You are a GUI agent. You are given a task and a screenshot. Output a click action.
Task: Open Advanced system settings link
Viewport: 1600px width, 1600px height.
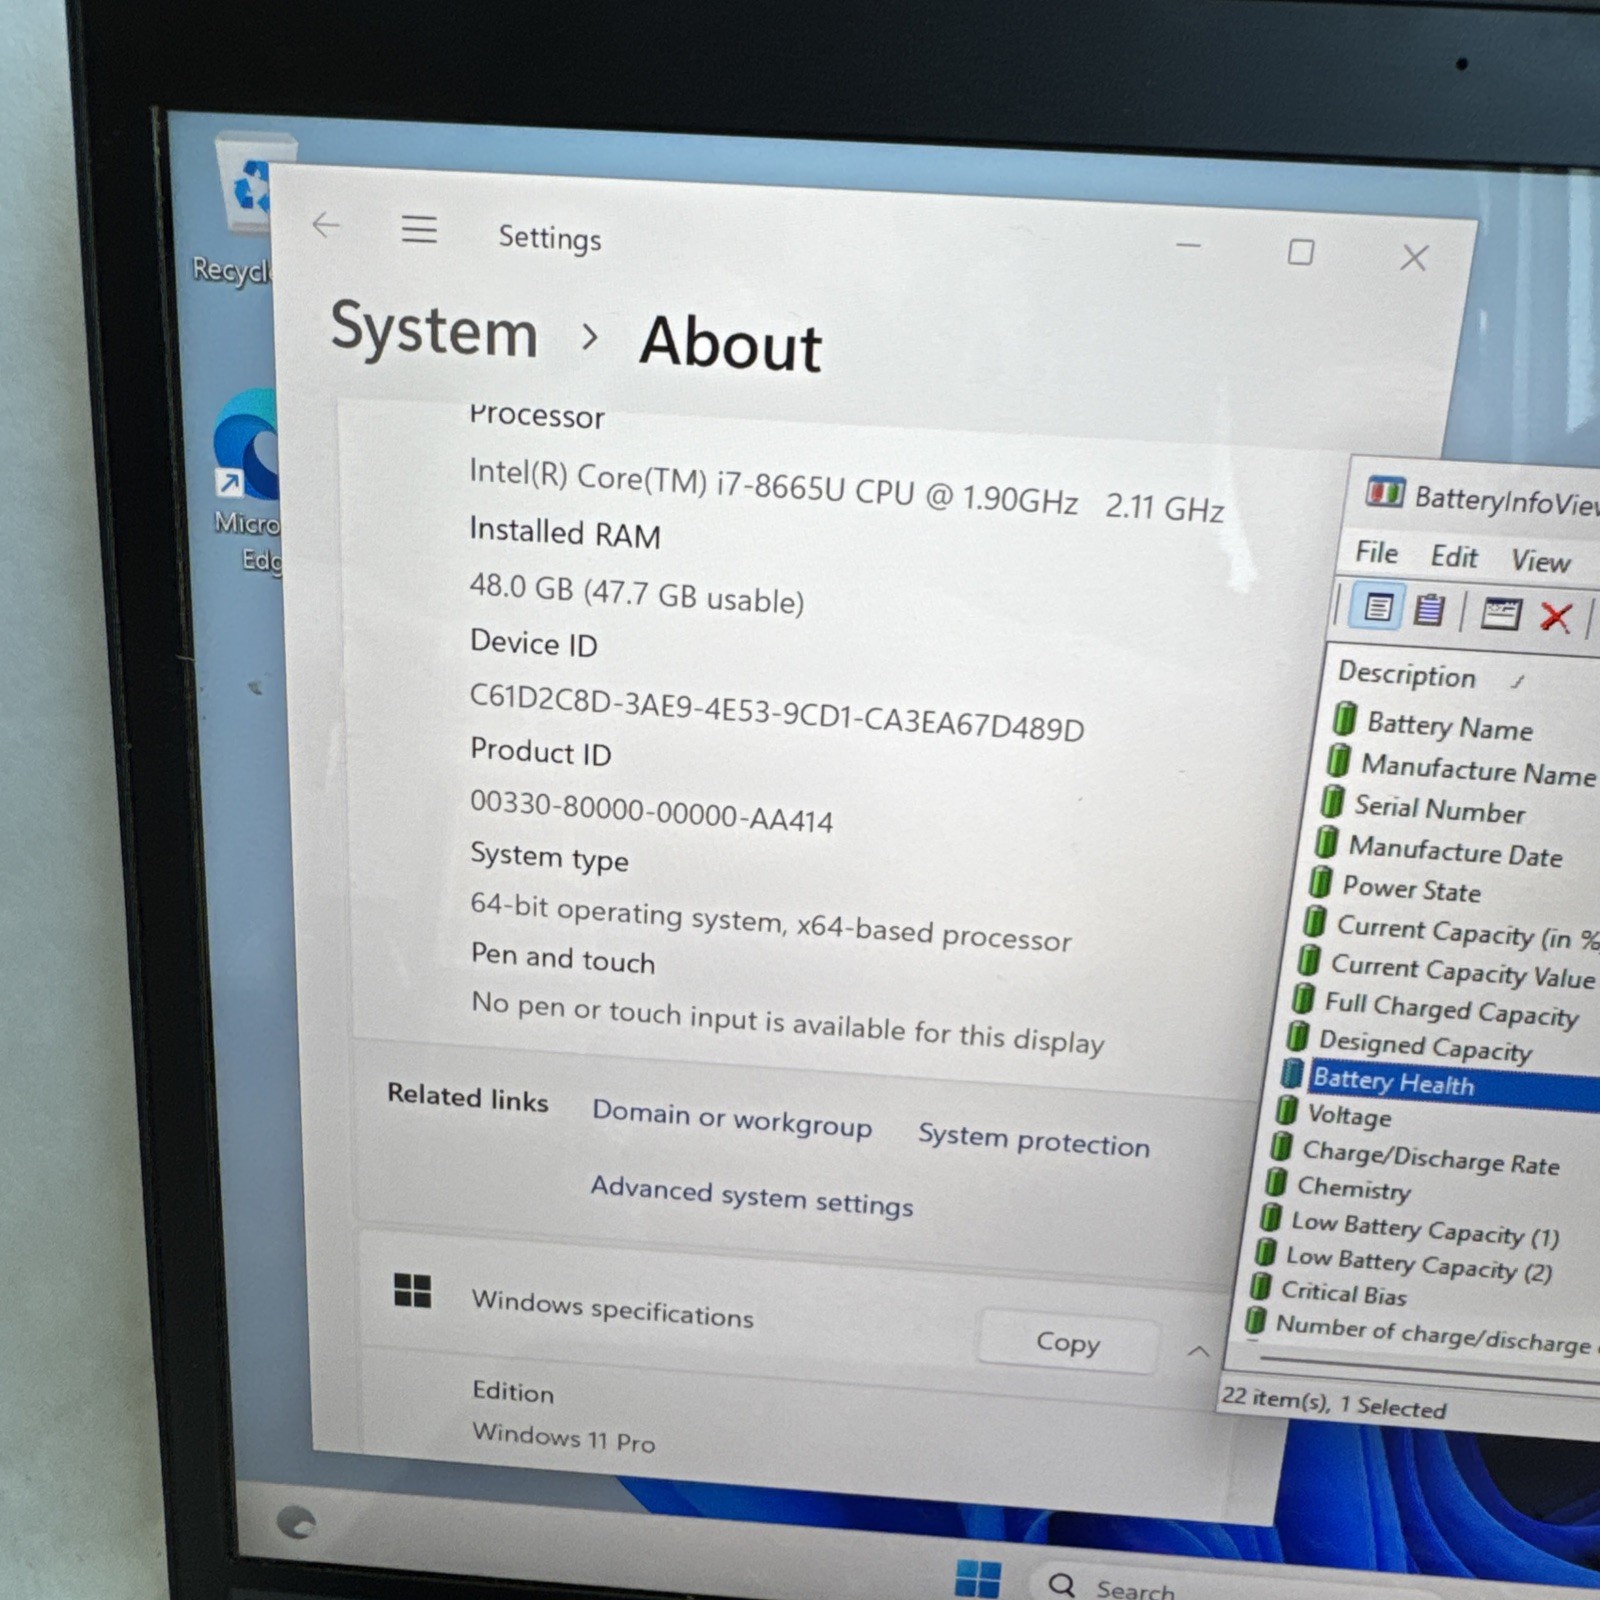pos(752,1196)
